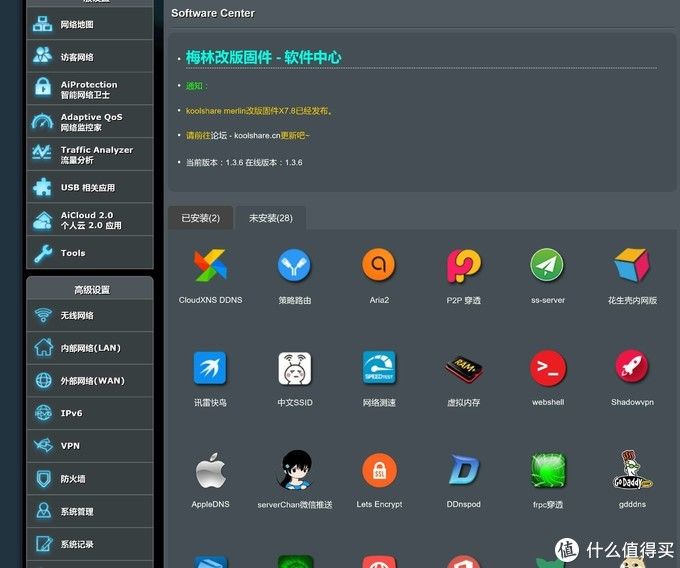Click the 网络地图 network map icon
The height and width of the screenshot is (568, 680).
[42, 24]
